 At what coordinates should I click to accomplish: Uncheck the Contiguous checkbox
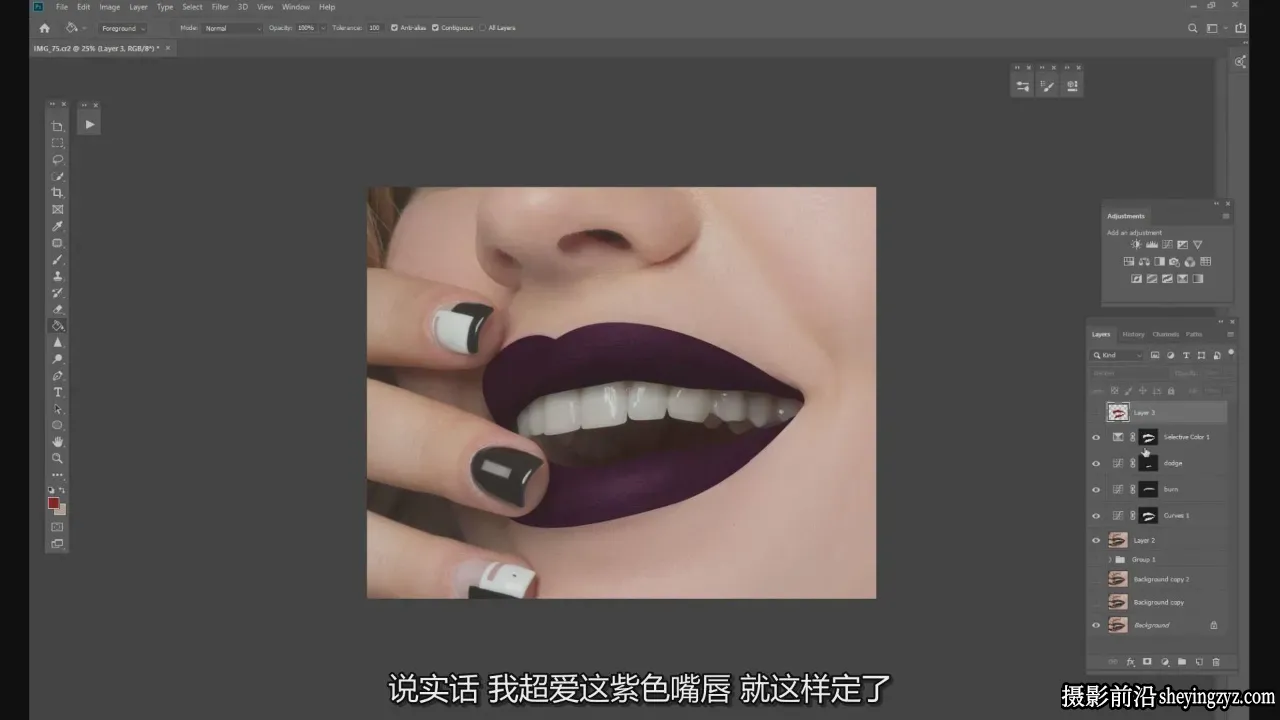(x=435, y=28)
